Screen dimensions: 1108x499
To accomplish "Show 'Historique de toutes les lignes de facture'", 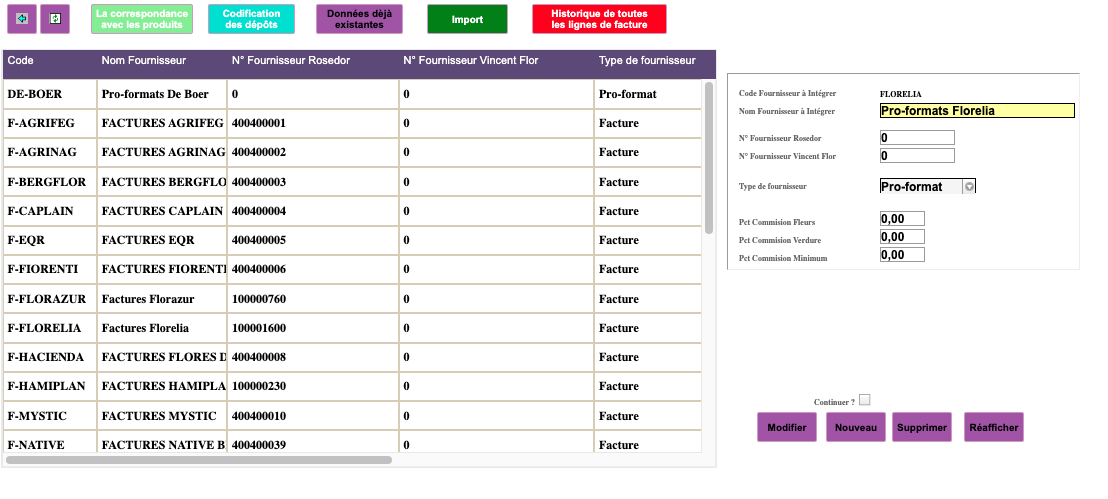I will point(599,19).
